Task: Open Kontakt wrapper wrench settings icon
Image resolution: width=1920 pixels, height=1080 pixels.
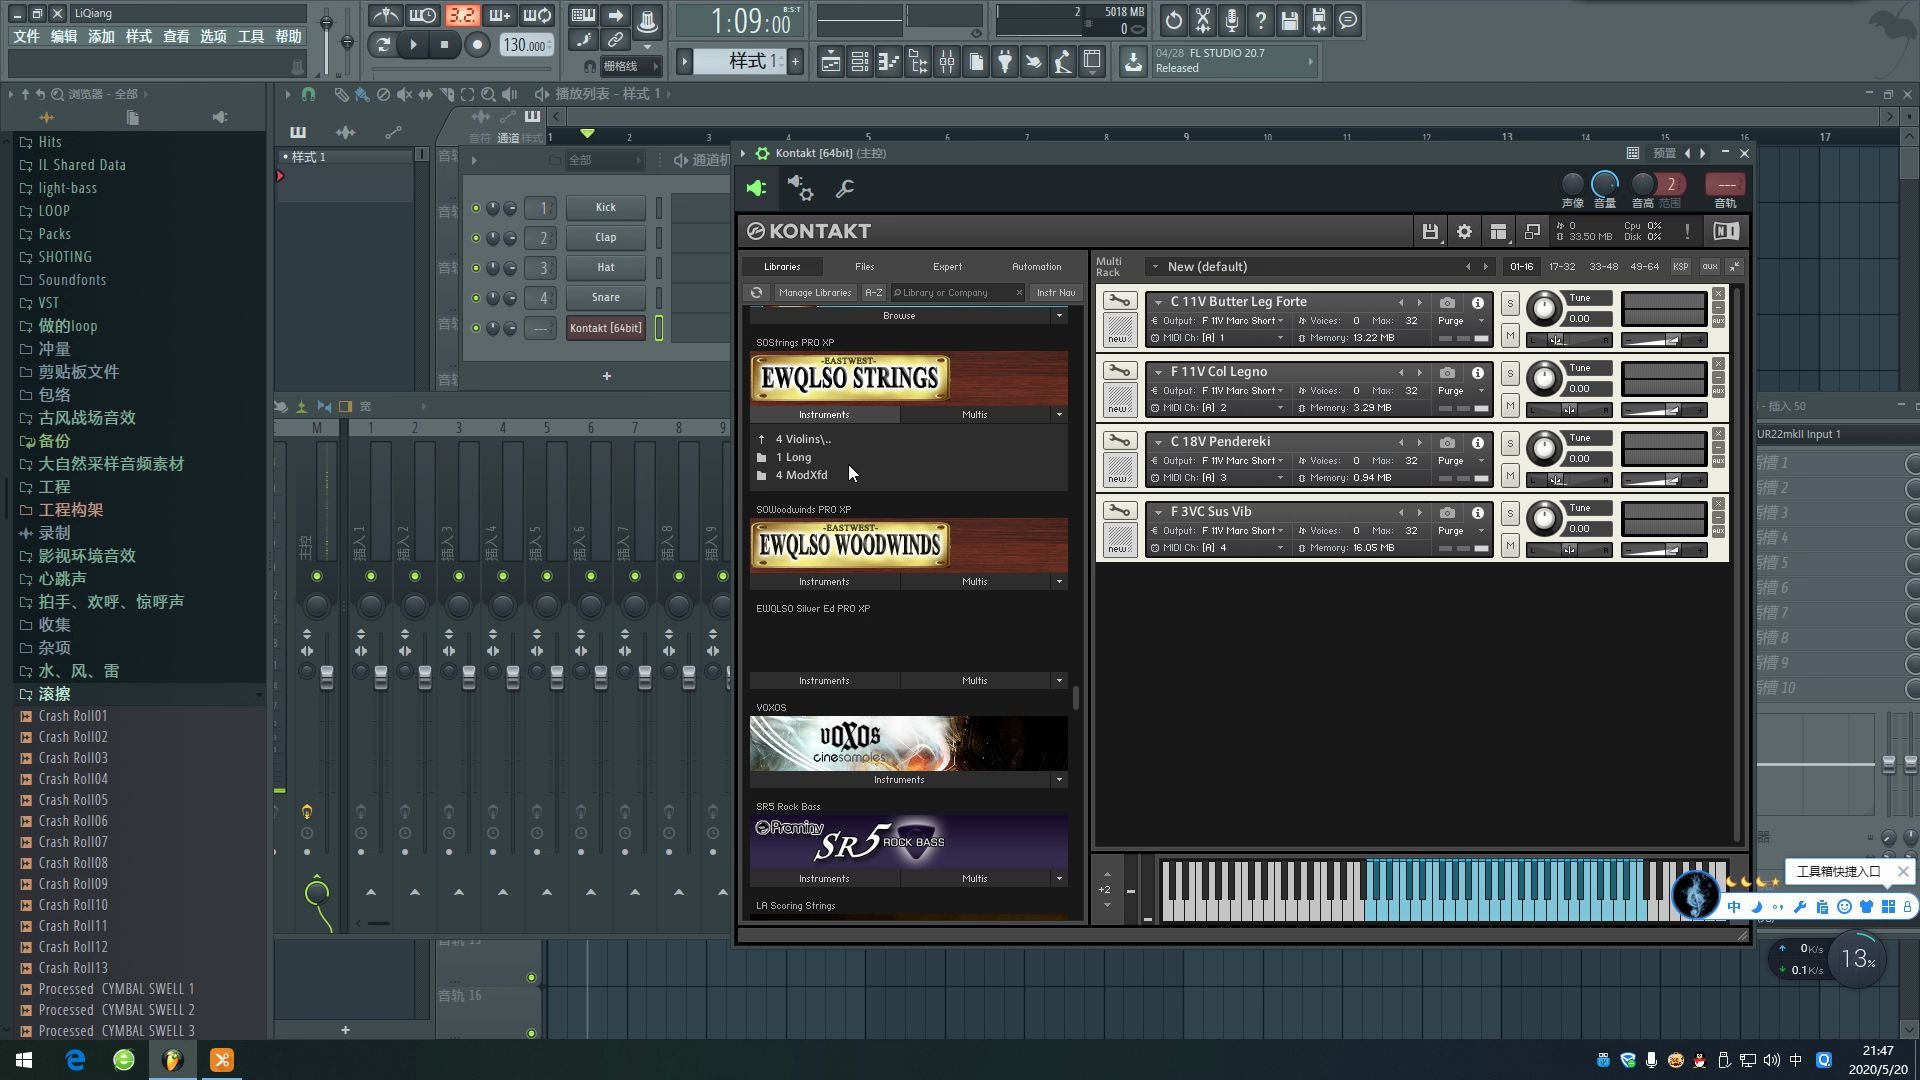Action: pyautogui.click(x=845, y=188)
